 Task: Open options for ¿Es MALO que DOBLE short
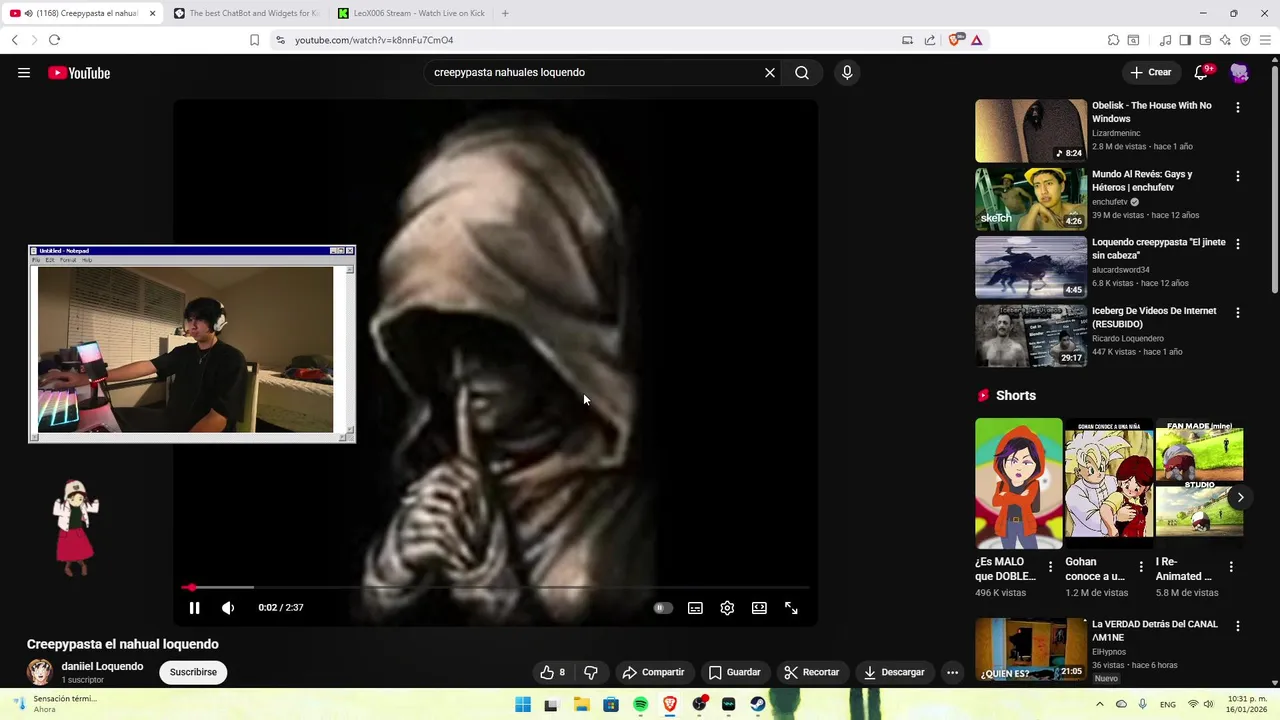(1050, 567)
